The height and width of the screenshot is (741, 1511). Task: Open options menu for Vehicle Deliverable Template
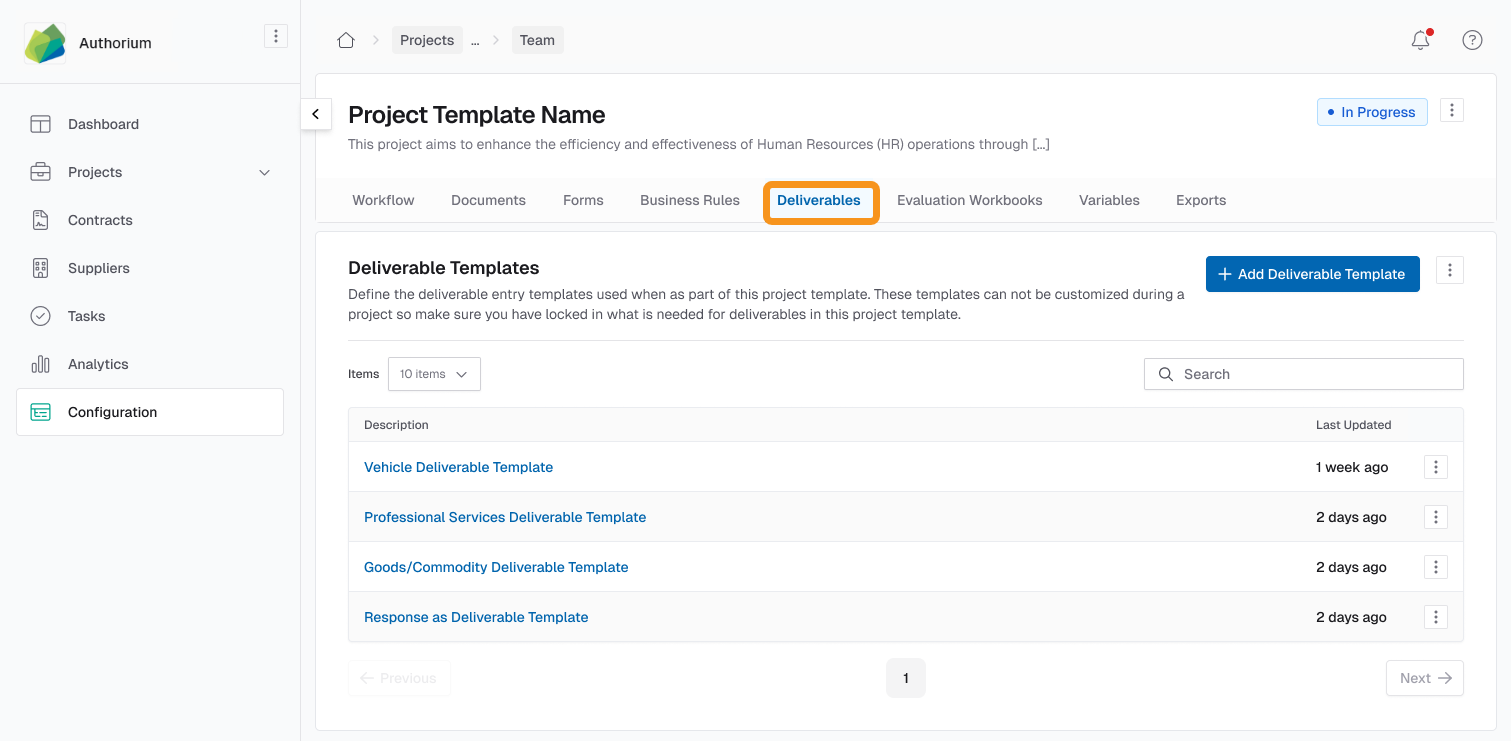tap(1435, 467)
